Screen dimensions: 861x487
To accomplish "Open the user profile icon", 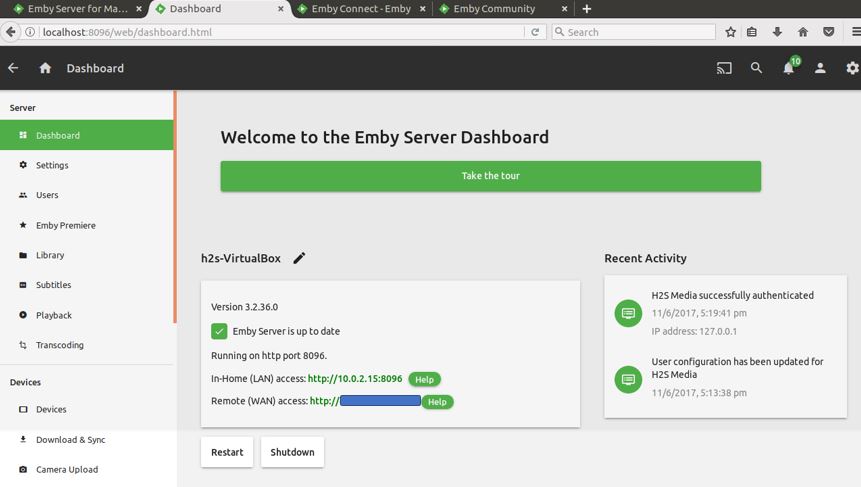I will coord(820,68).
